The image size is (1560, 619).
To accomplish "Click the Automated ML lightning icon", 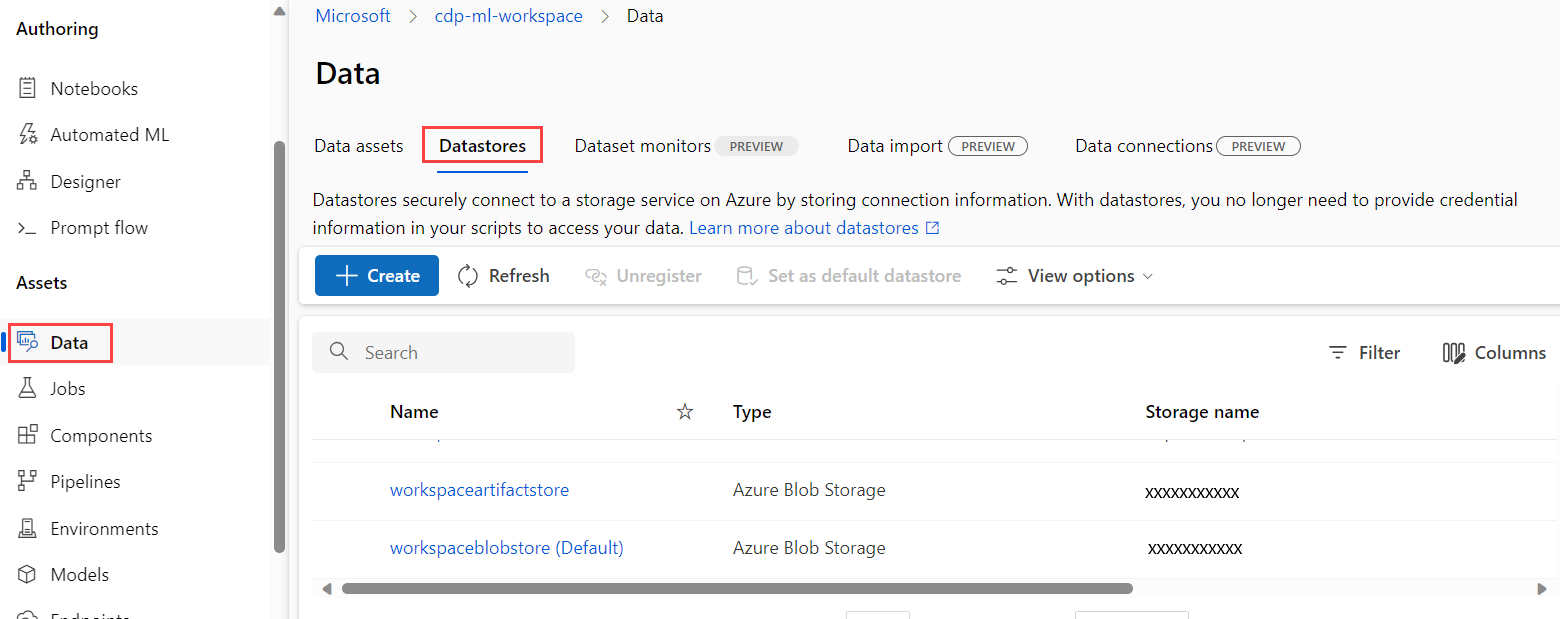I will click(28, 135).
